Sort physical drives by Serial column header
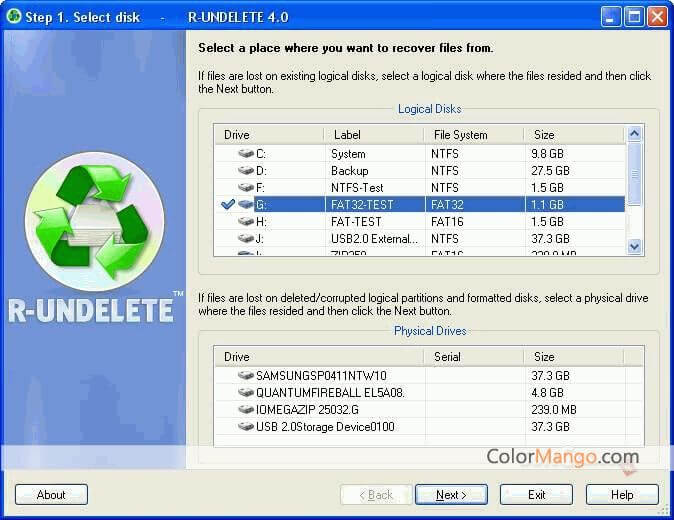The height and width of the screenshot is (520, 674). (x=475, y=357)
